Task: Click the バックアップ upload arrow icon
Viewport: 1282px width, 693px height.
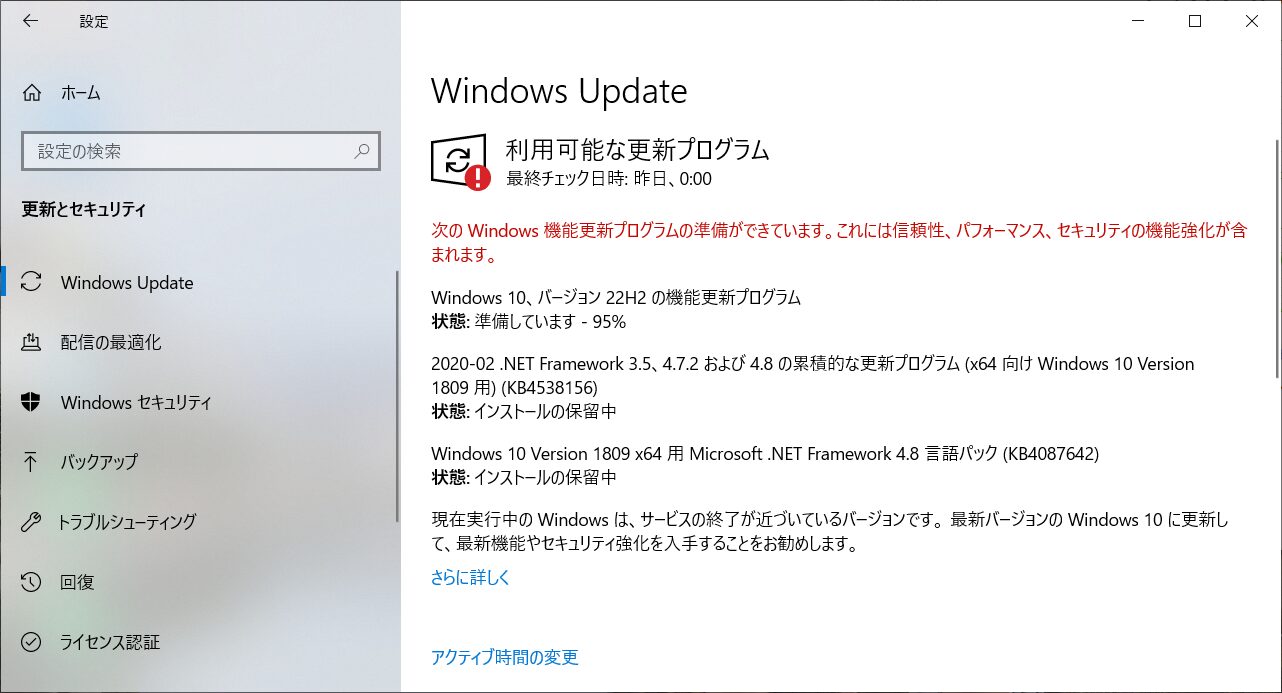Action: 32,462
